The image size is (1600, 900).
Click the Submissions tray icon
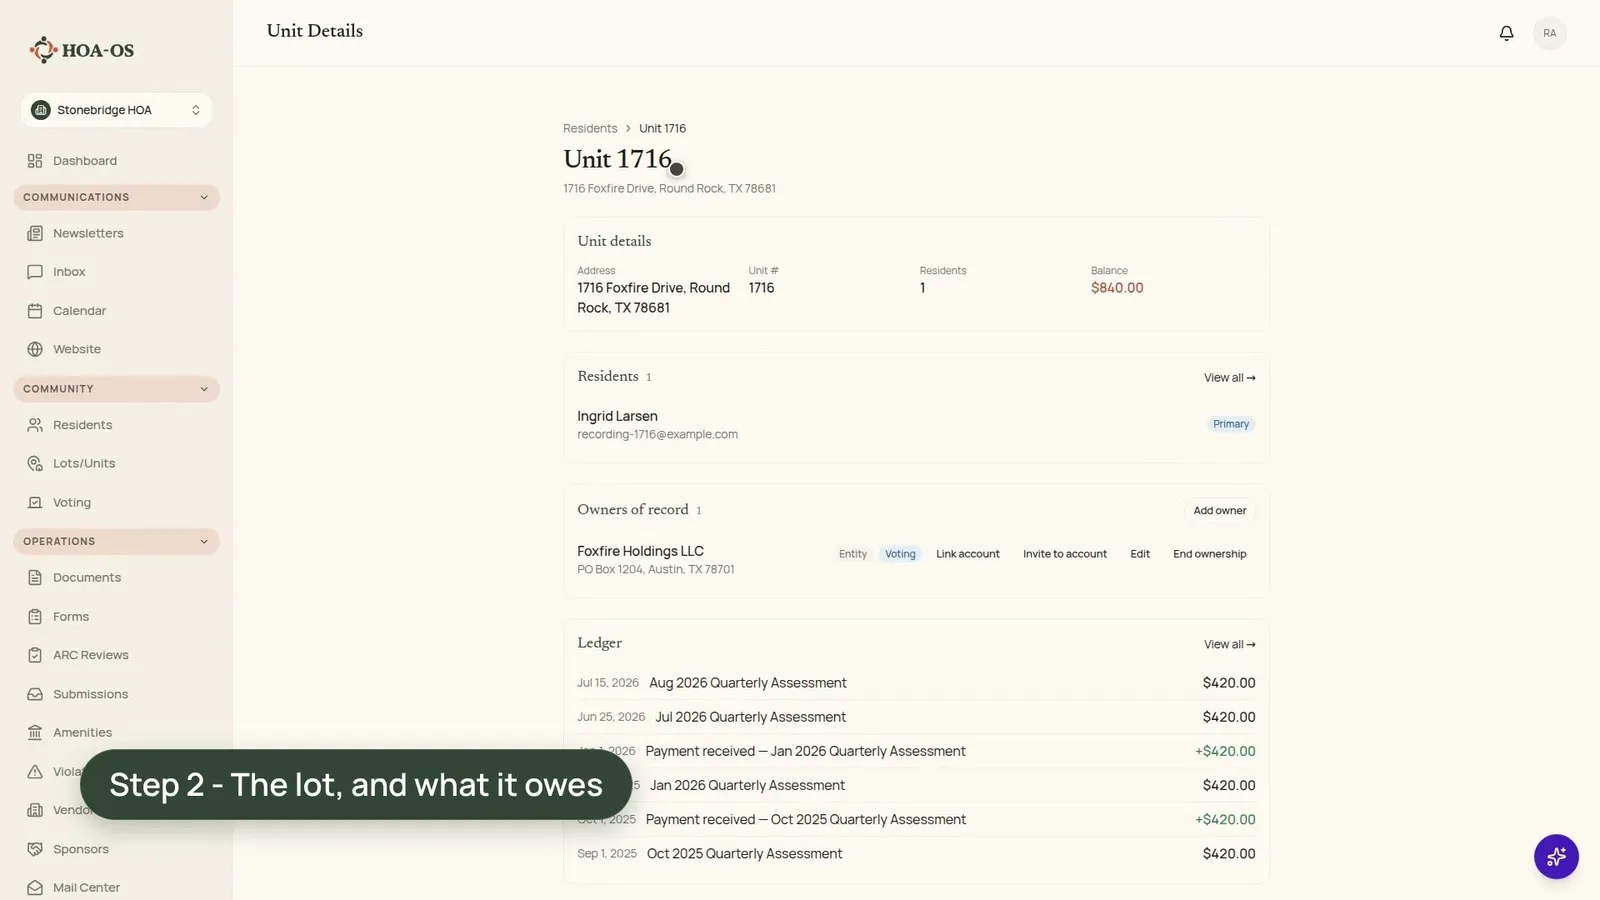coord(35,694)
